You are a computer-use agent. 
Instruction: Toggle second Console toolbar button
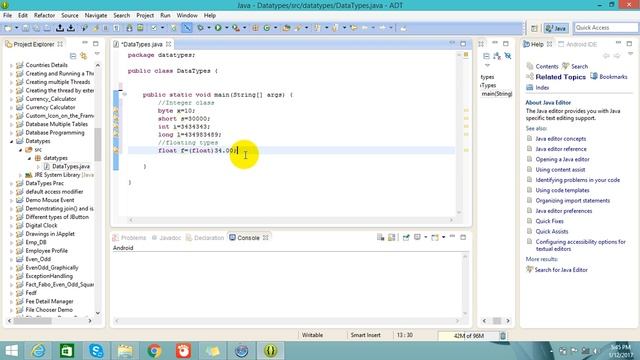coord(391,238)
